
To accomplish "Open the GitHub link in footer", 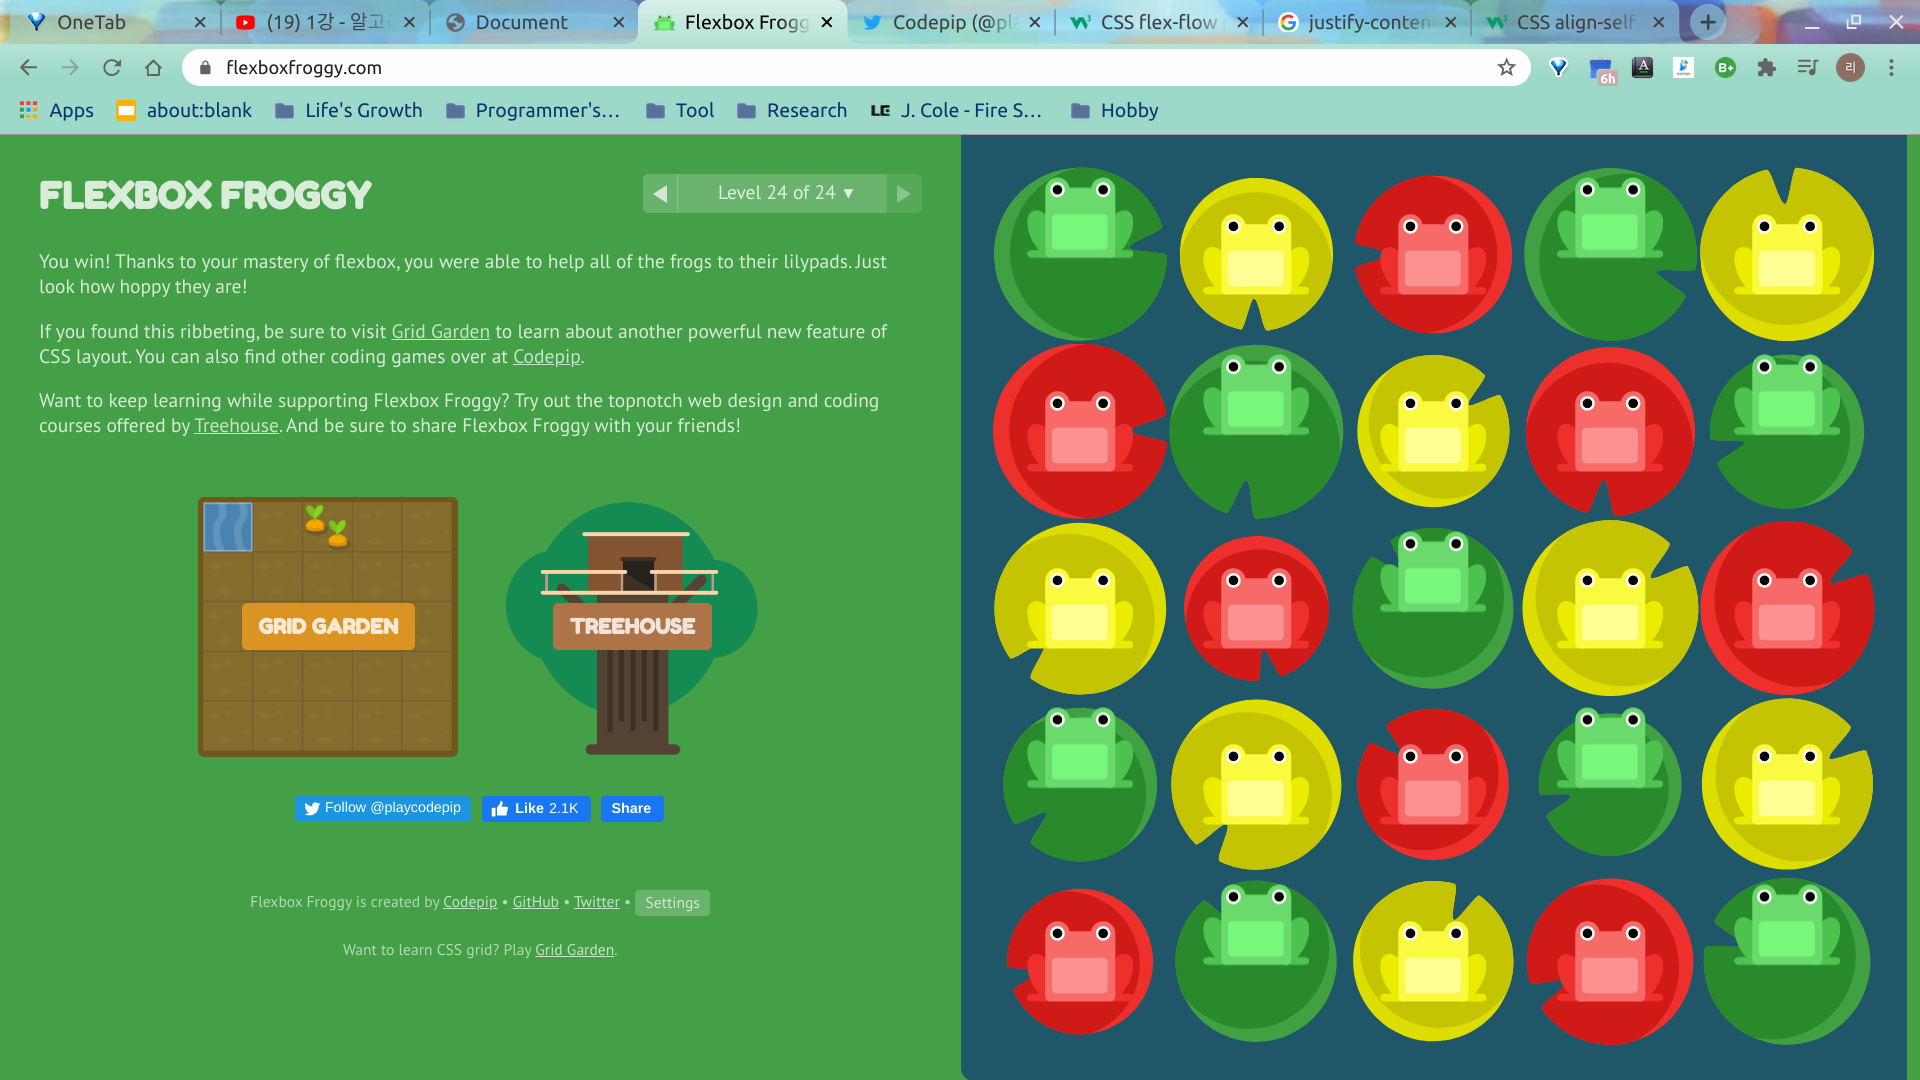I will (535, 902).
